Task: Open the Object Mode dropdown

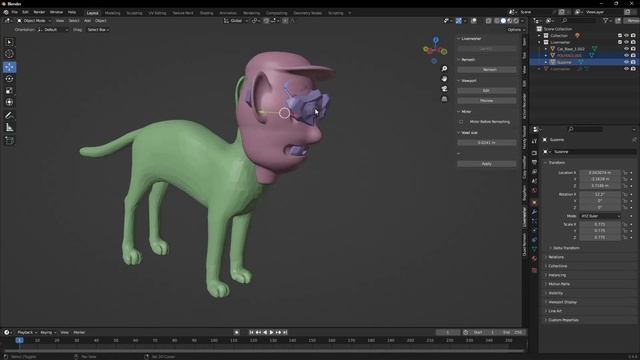Action: (34, 21)
